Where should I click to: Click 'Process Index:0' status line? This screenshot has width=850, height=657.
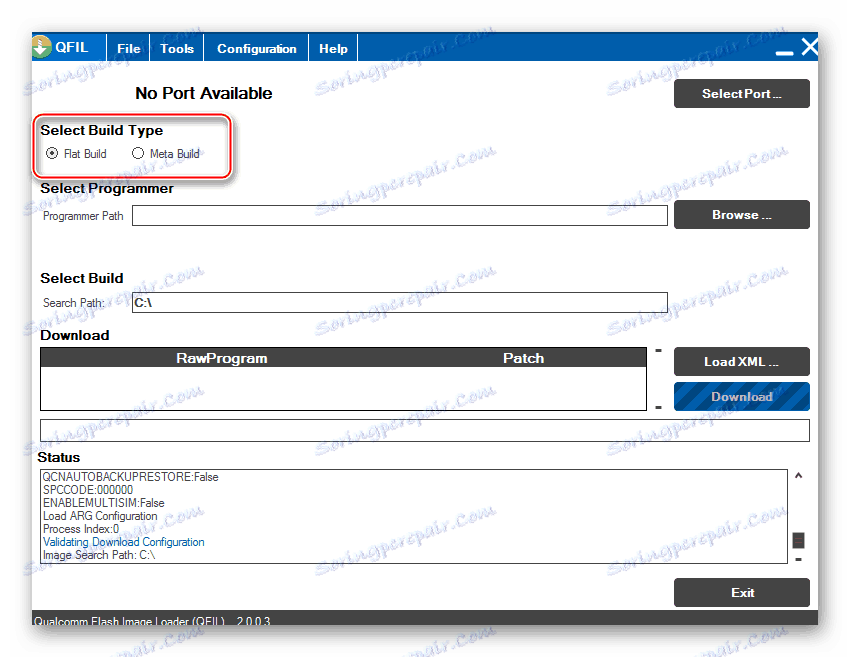coord(81,529)
